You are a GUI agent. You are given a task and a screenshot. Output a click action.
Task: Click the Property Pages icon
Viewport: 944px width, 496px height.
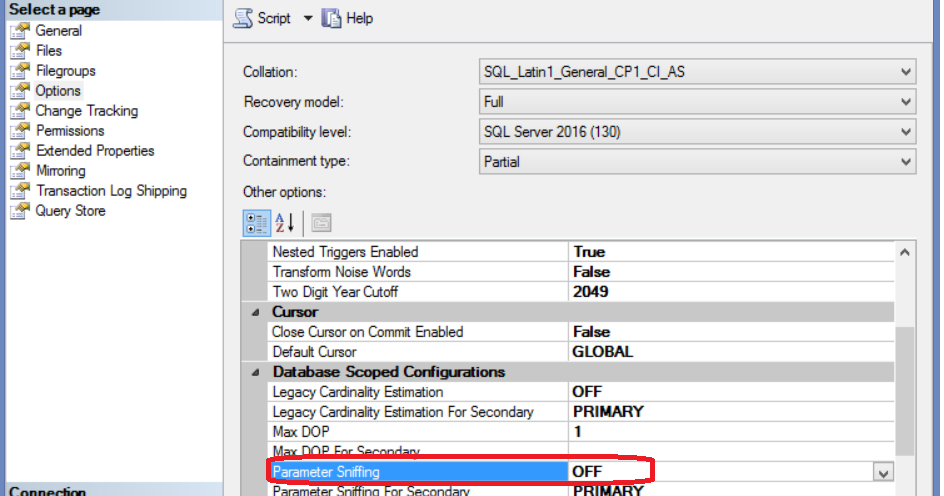click(x=321, y=223)
